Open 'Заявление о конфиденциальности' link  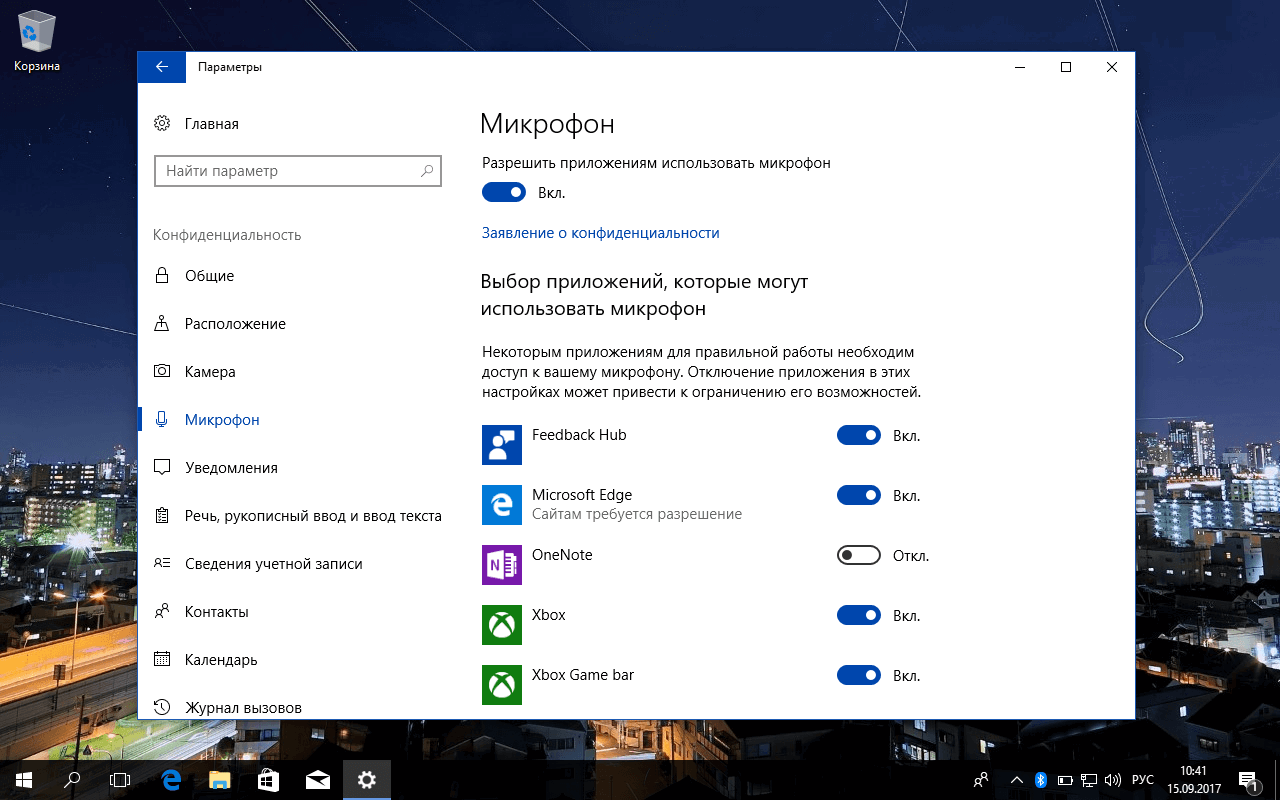tap(600, 233)
